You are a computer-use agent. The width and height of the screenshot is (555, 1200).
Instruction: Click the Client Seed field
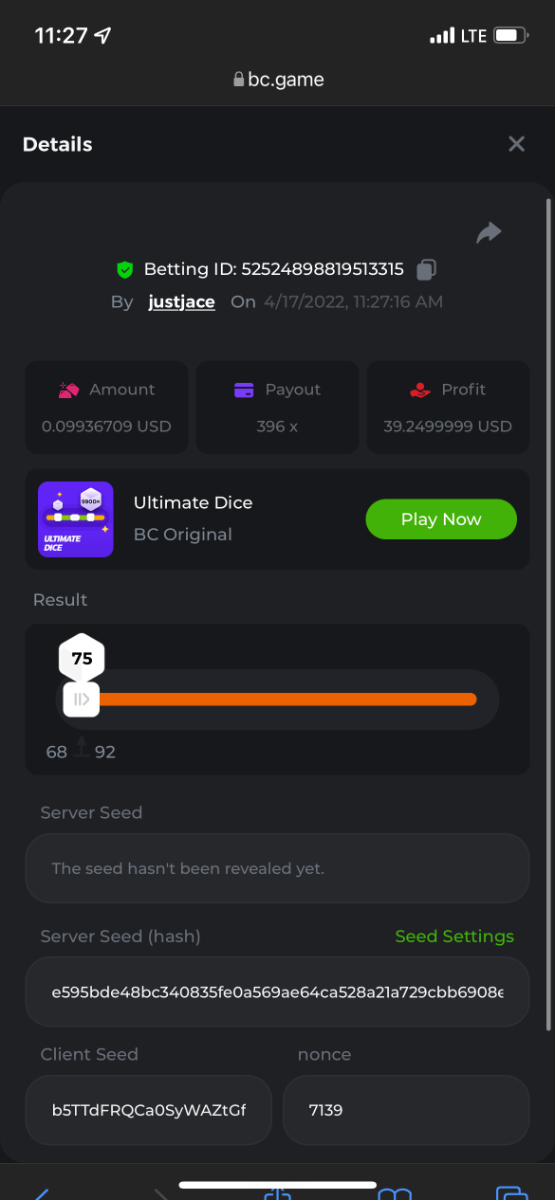149,1110
